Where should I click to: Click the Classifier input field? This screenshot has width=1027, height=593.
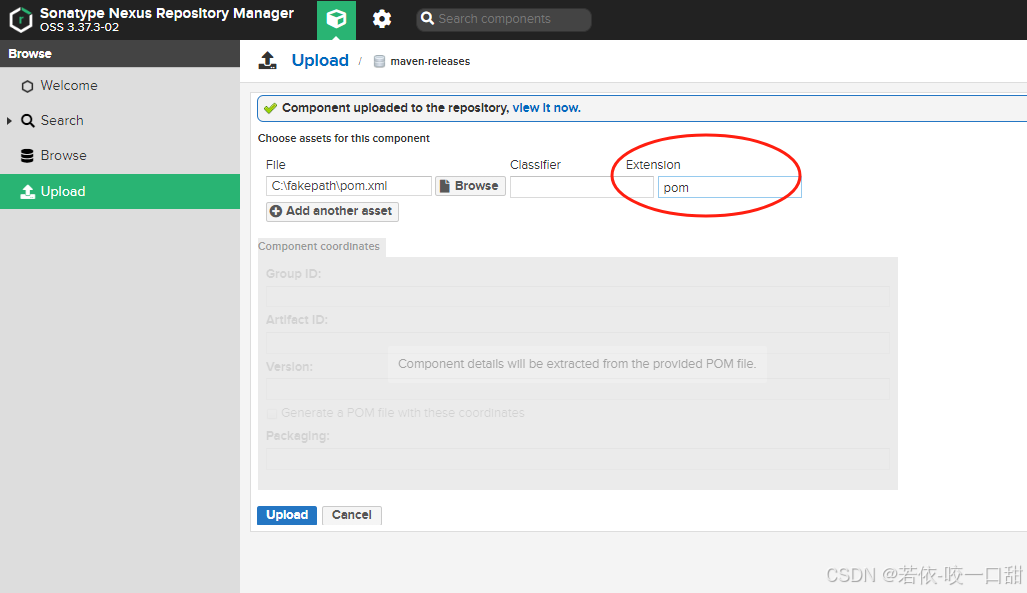(582, 187)
